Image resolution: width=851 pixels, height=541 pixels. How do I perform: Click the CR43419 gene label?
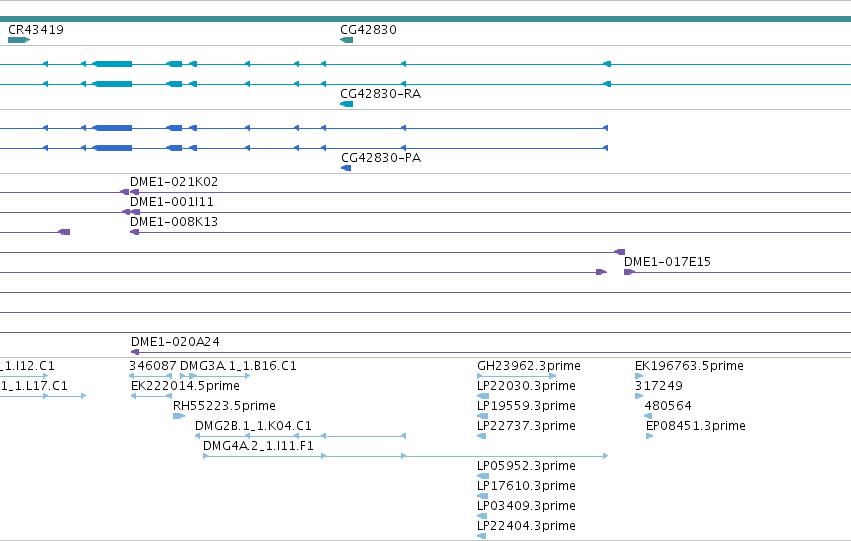[x=36, y=30]
